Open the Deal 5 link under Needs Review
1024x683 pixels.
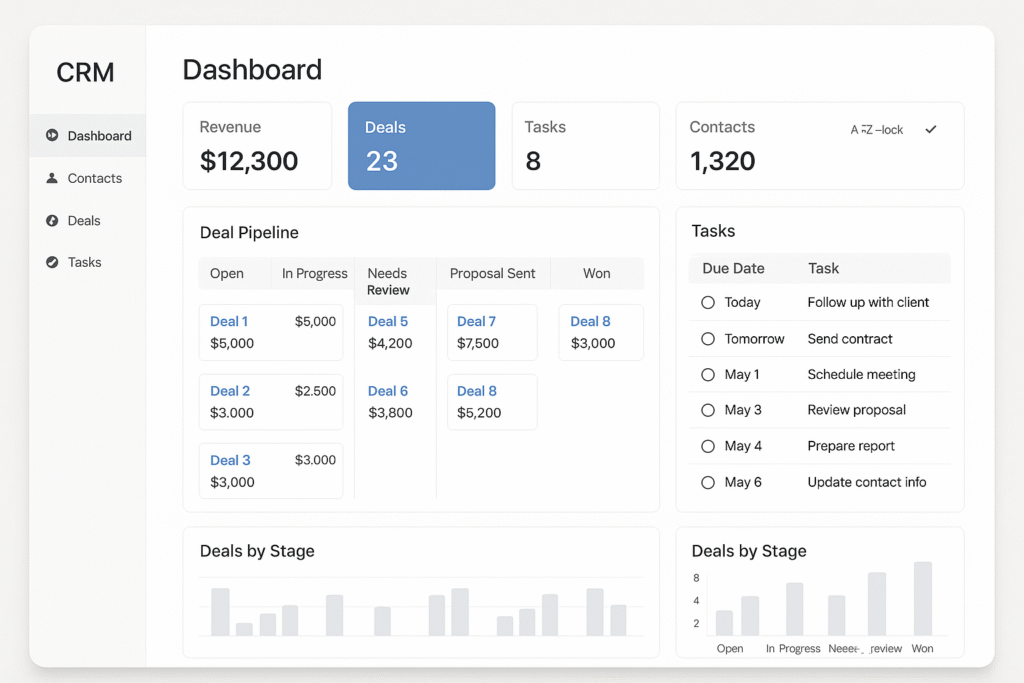(388, 321)
